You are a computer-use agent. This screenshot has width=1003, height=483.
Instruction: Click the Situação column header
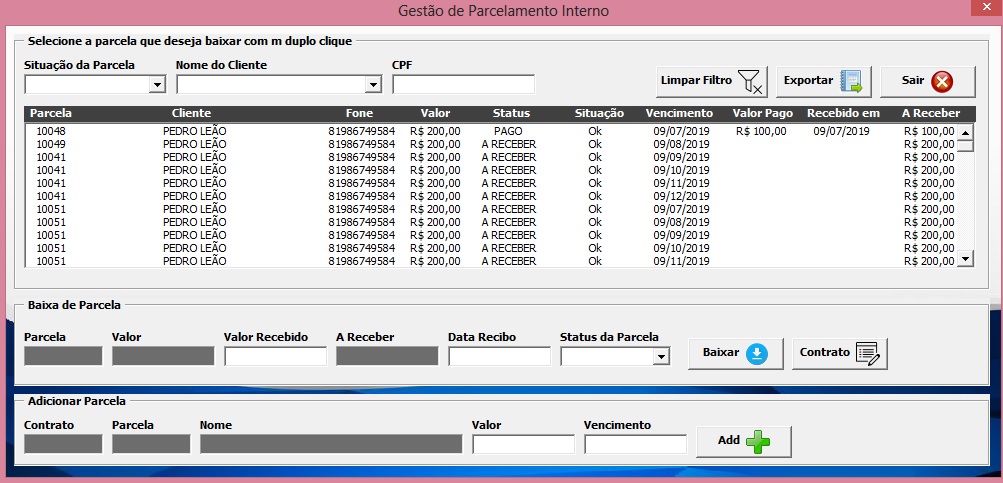599,113
